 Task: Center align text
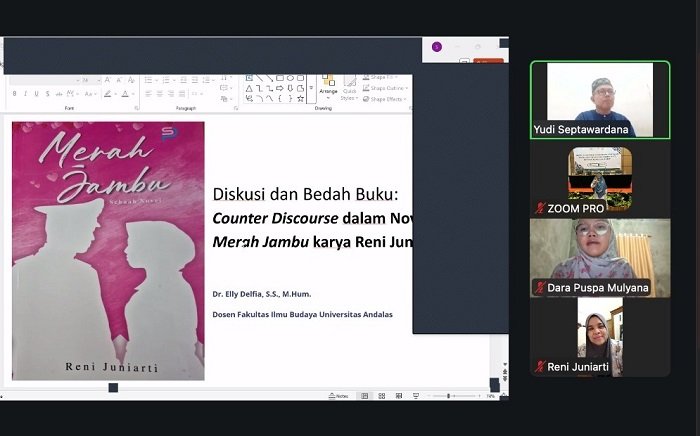coord(159,94)
